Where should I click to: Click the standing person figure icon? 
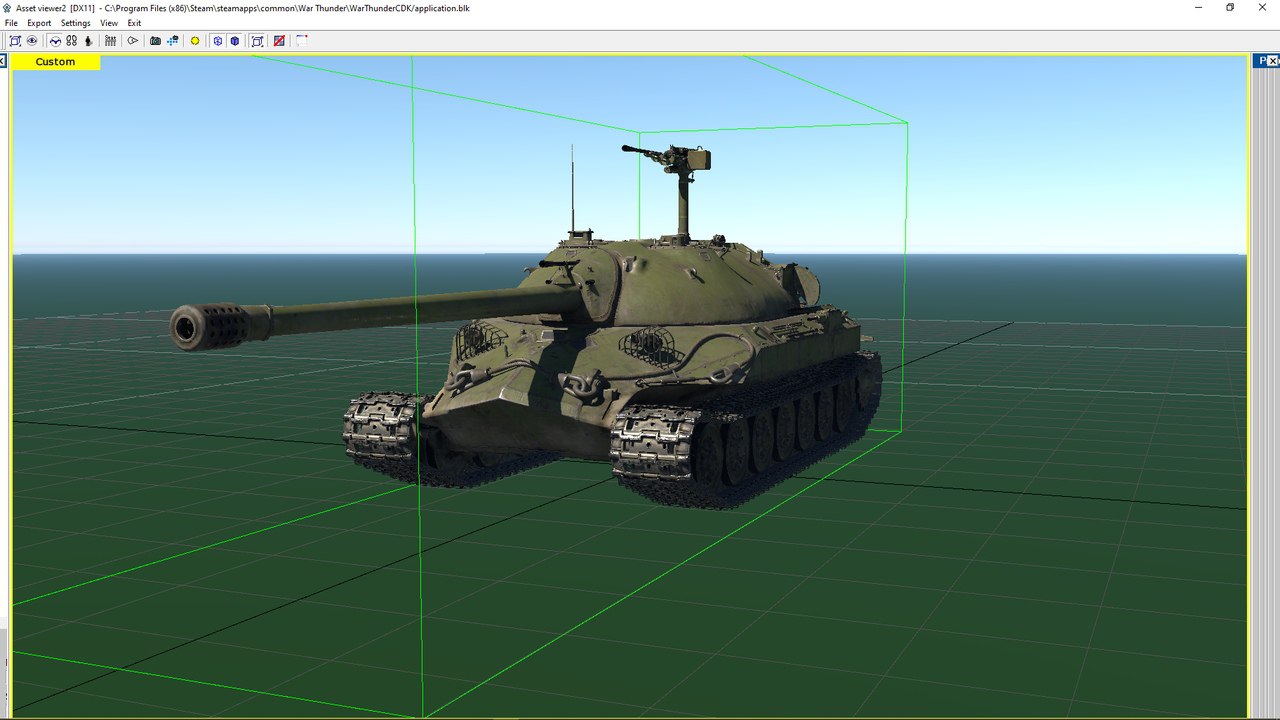tap(88, 41)
